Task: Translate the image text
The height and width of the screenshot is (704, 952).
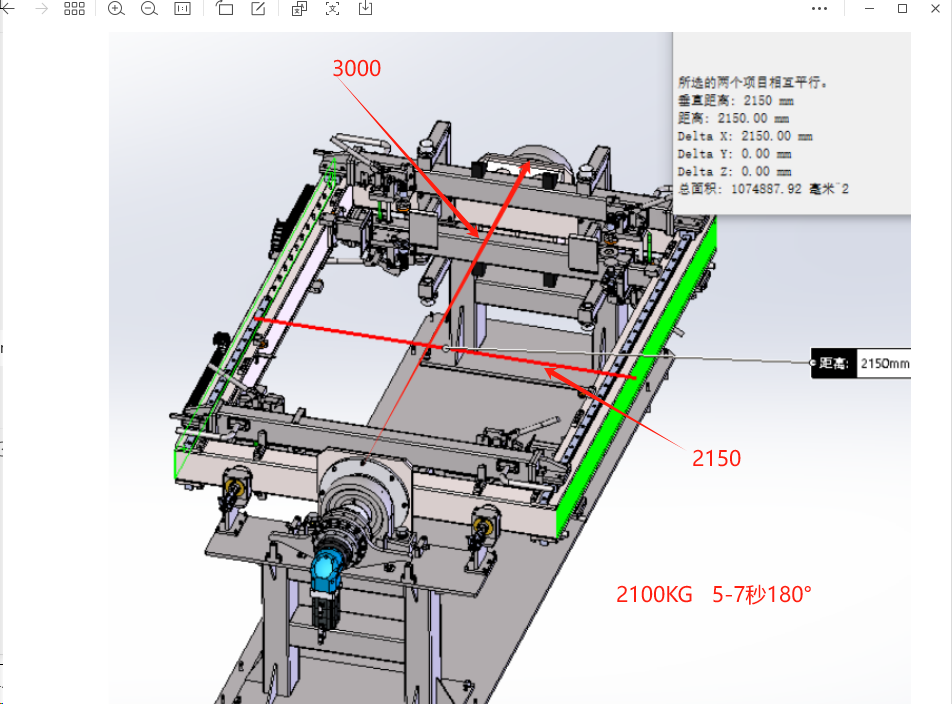Action: 299,8
